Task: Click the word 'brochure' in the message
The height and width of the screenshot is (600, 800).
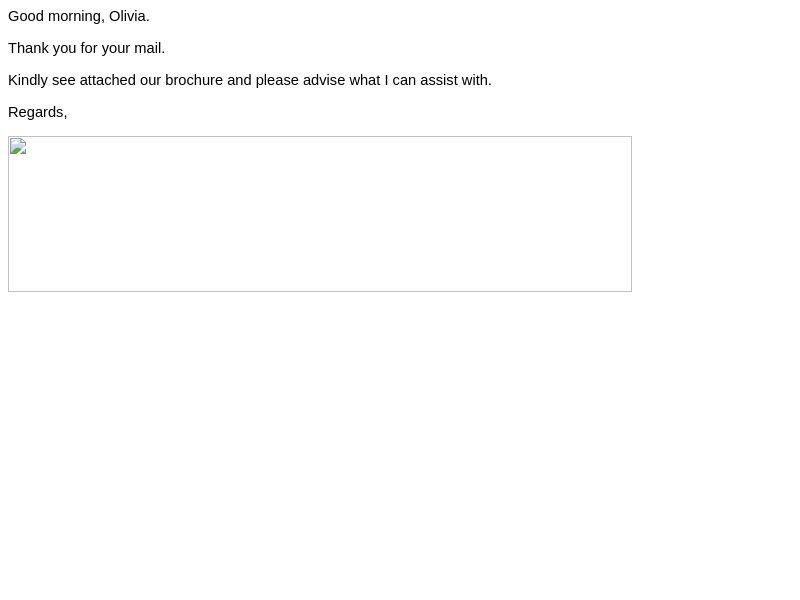Action: 194,80
